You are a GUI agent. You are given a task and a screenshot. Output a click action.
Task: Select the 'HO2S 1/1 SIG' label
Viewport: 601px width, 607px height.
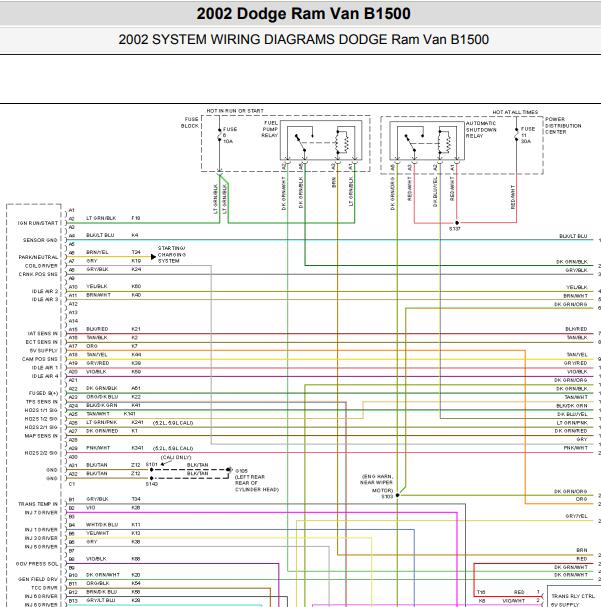coord(41,410)
